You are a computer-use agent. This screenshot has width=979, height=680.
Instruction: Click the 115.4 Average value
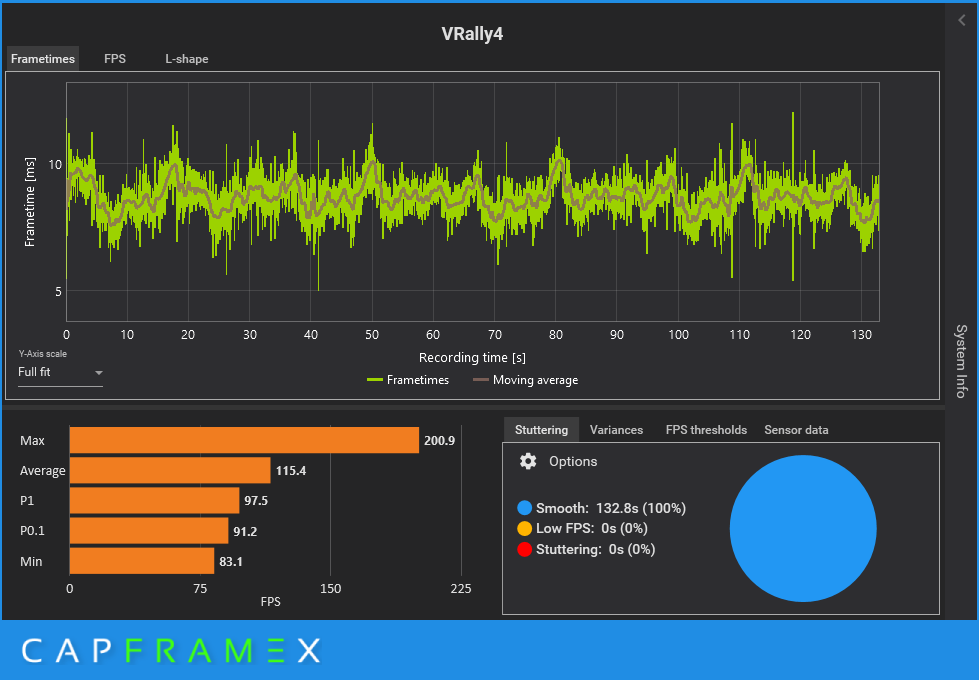pos(291,471)
